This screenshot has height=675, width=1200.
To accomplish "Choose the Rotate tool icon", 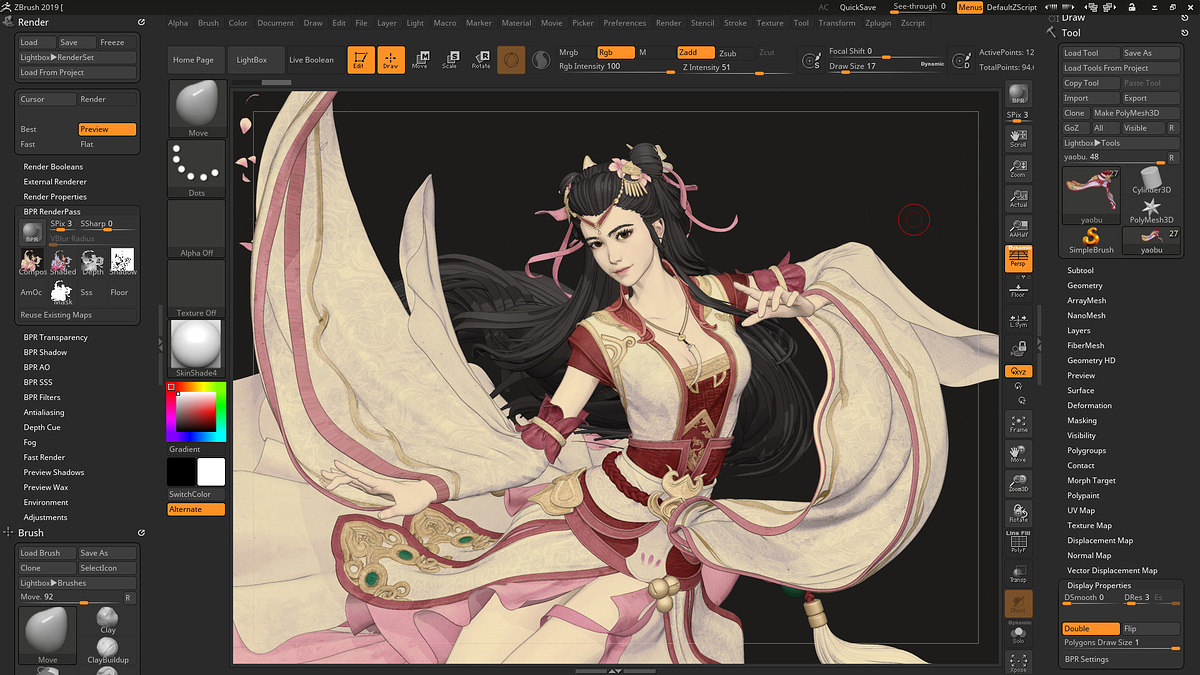I will pyautogui.click(x=481, y=60).
